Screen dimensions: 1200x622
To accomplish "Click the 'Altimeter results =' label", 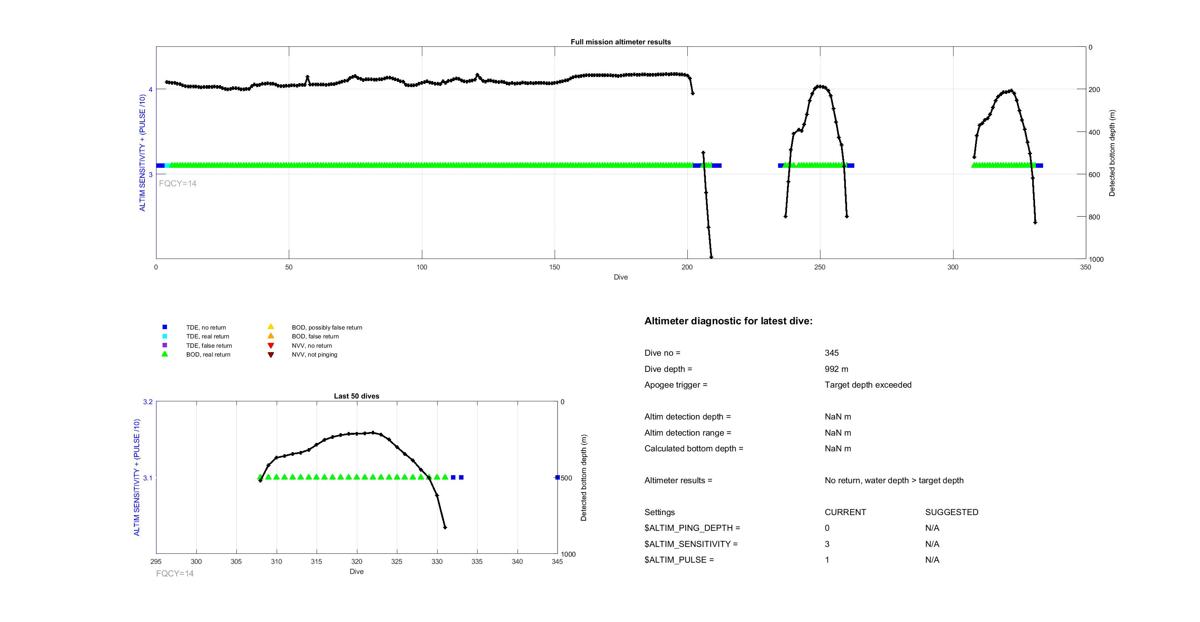I will tap(678, 481).
